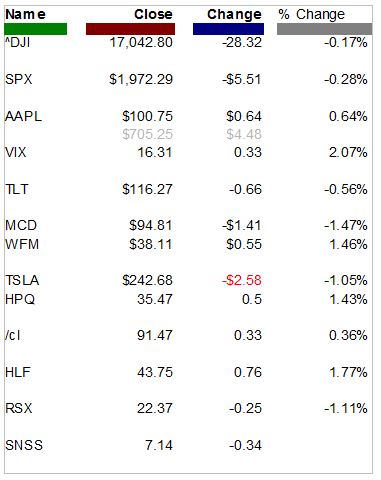
Task: Click the navy blue bar under Change
Action: point(228,29)
